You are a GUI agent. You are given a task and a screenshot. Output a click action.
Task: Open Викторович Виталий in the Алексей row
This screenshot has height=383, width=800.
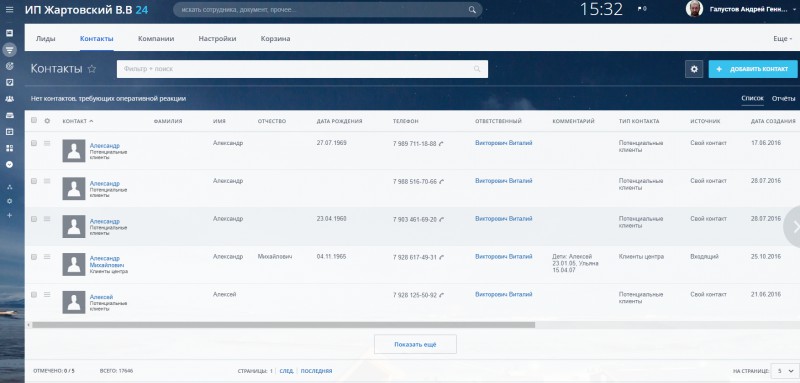[x=504, y=294]
